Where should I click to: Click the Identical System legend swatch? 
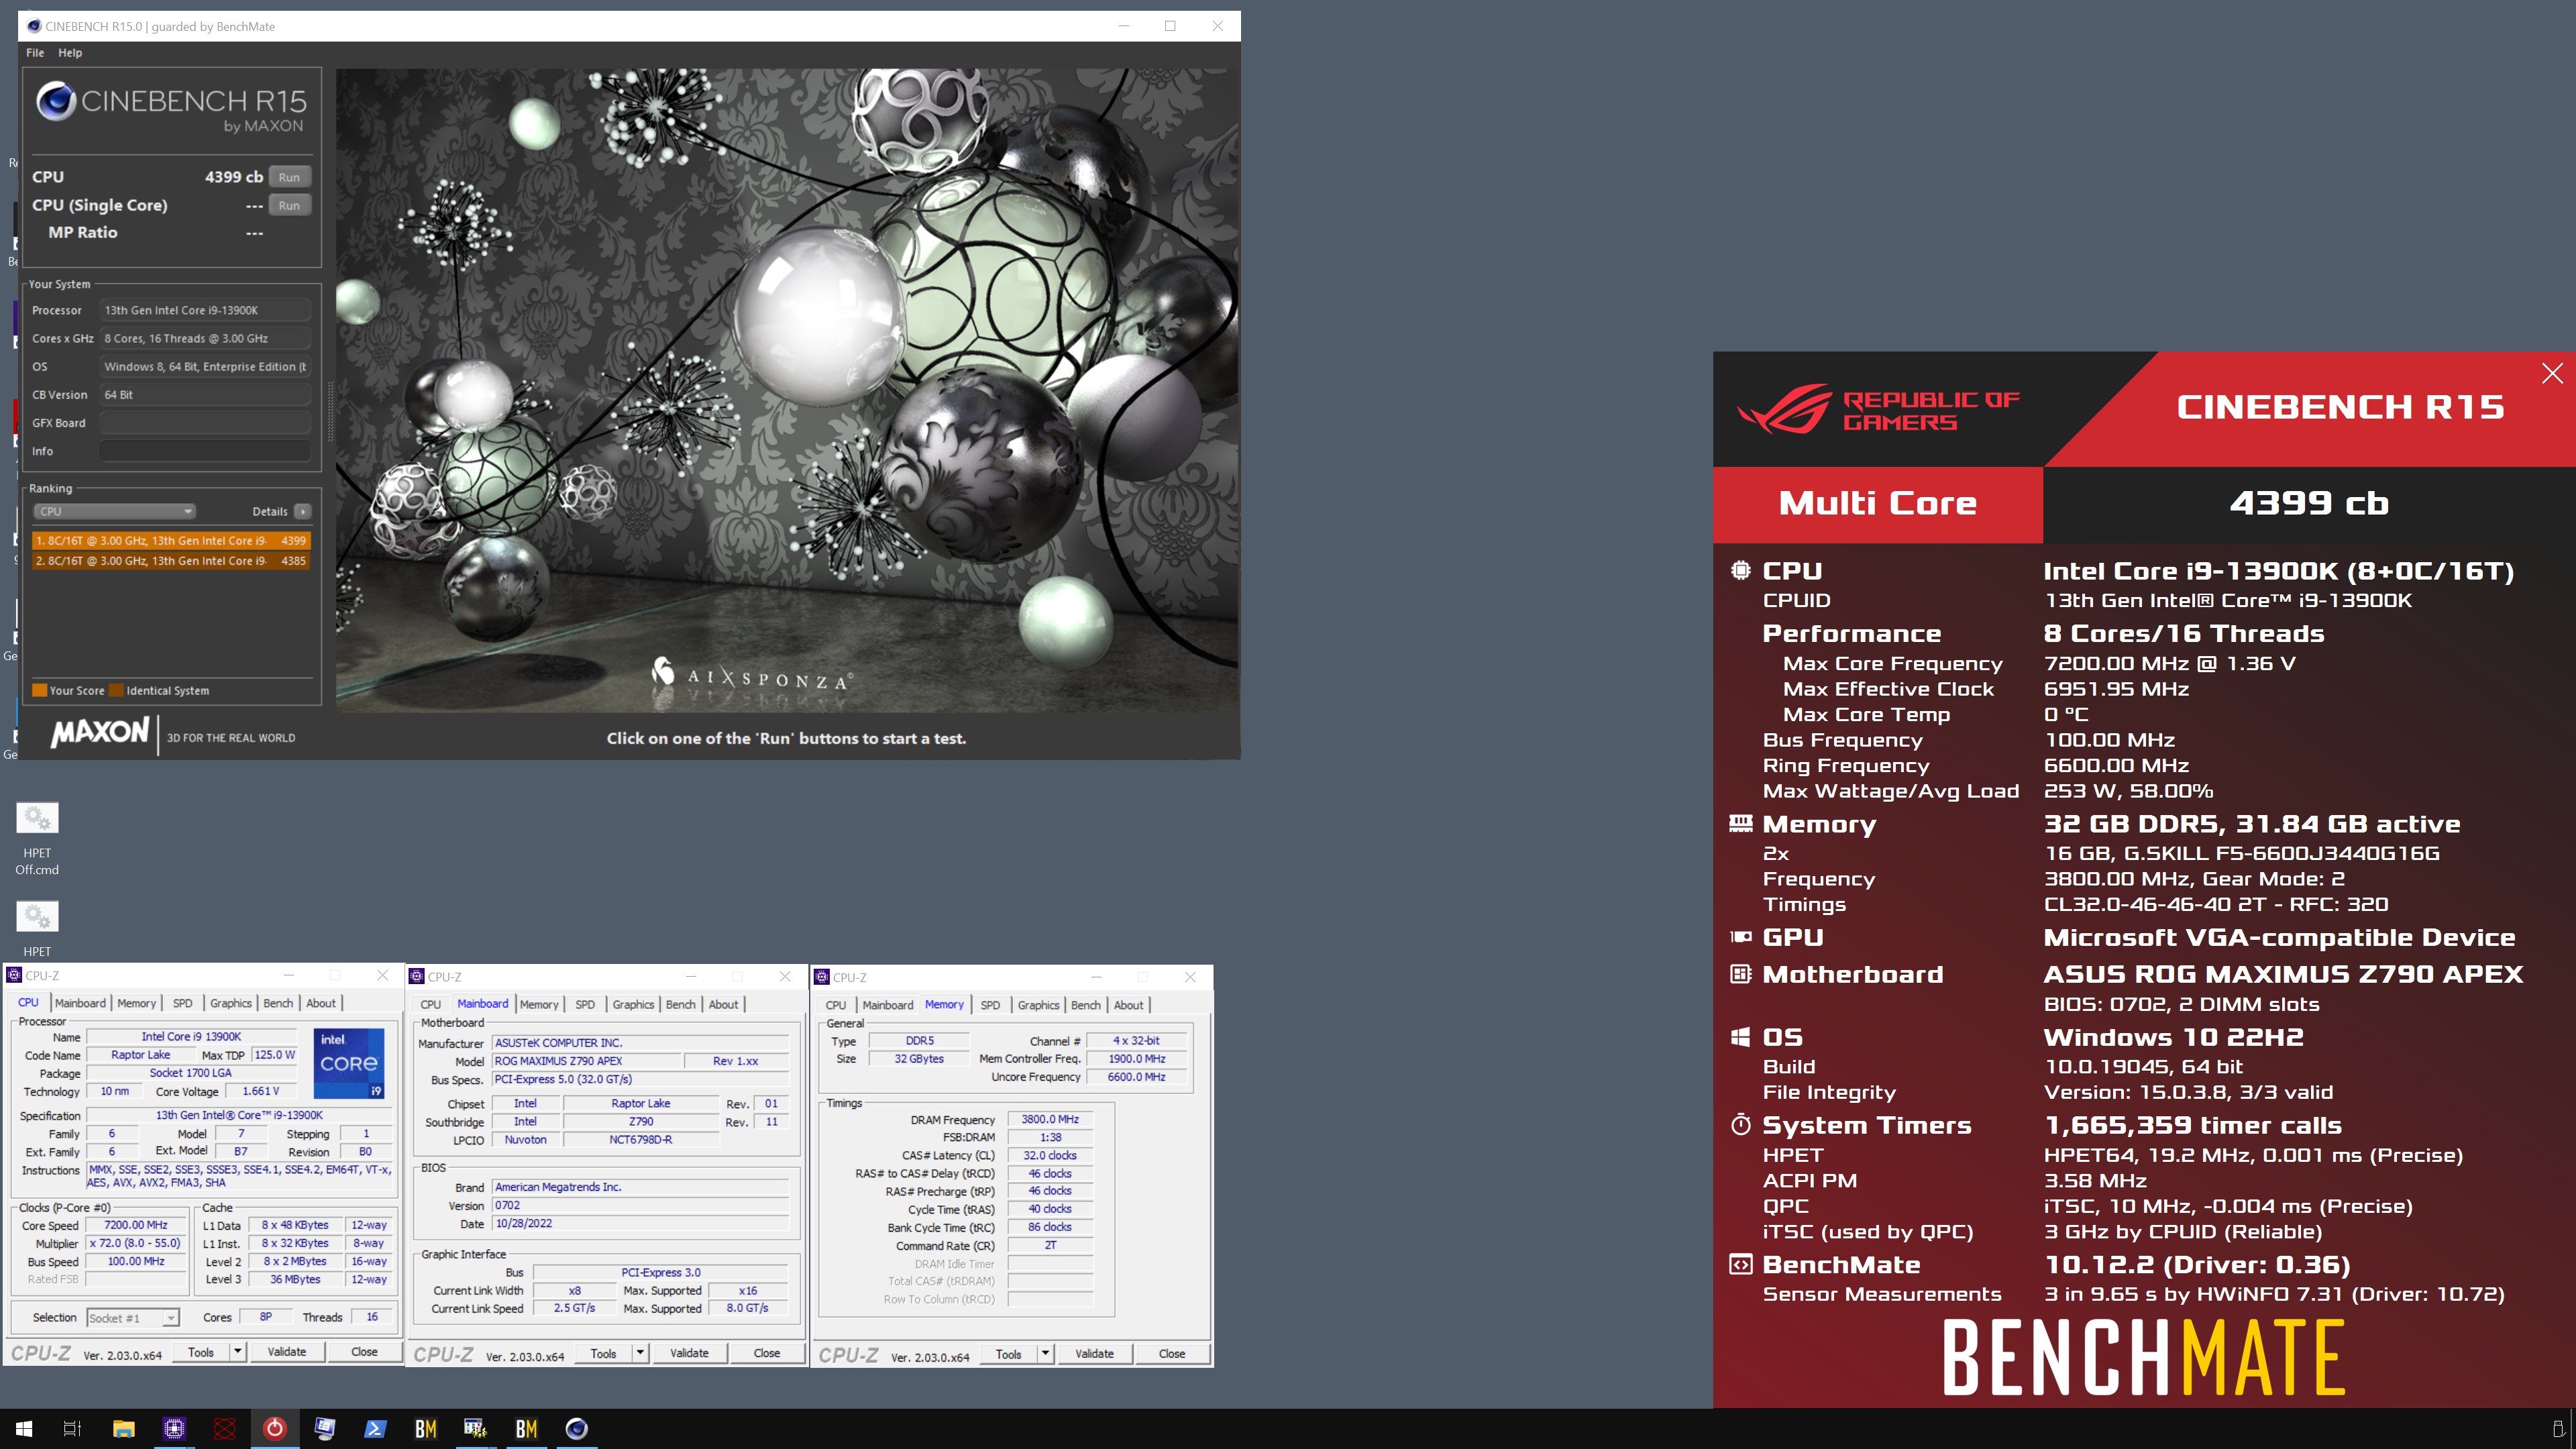point(116,690)
